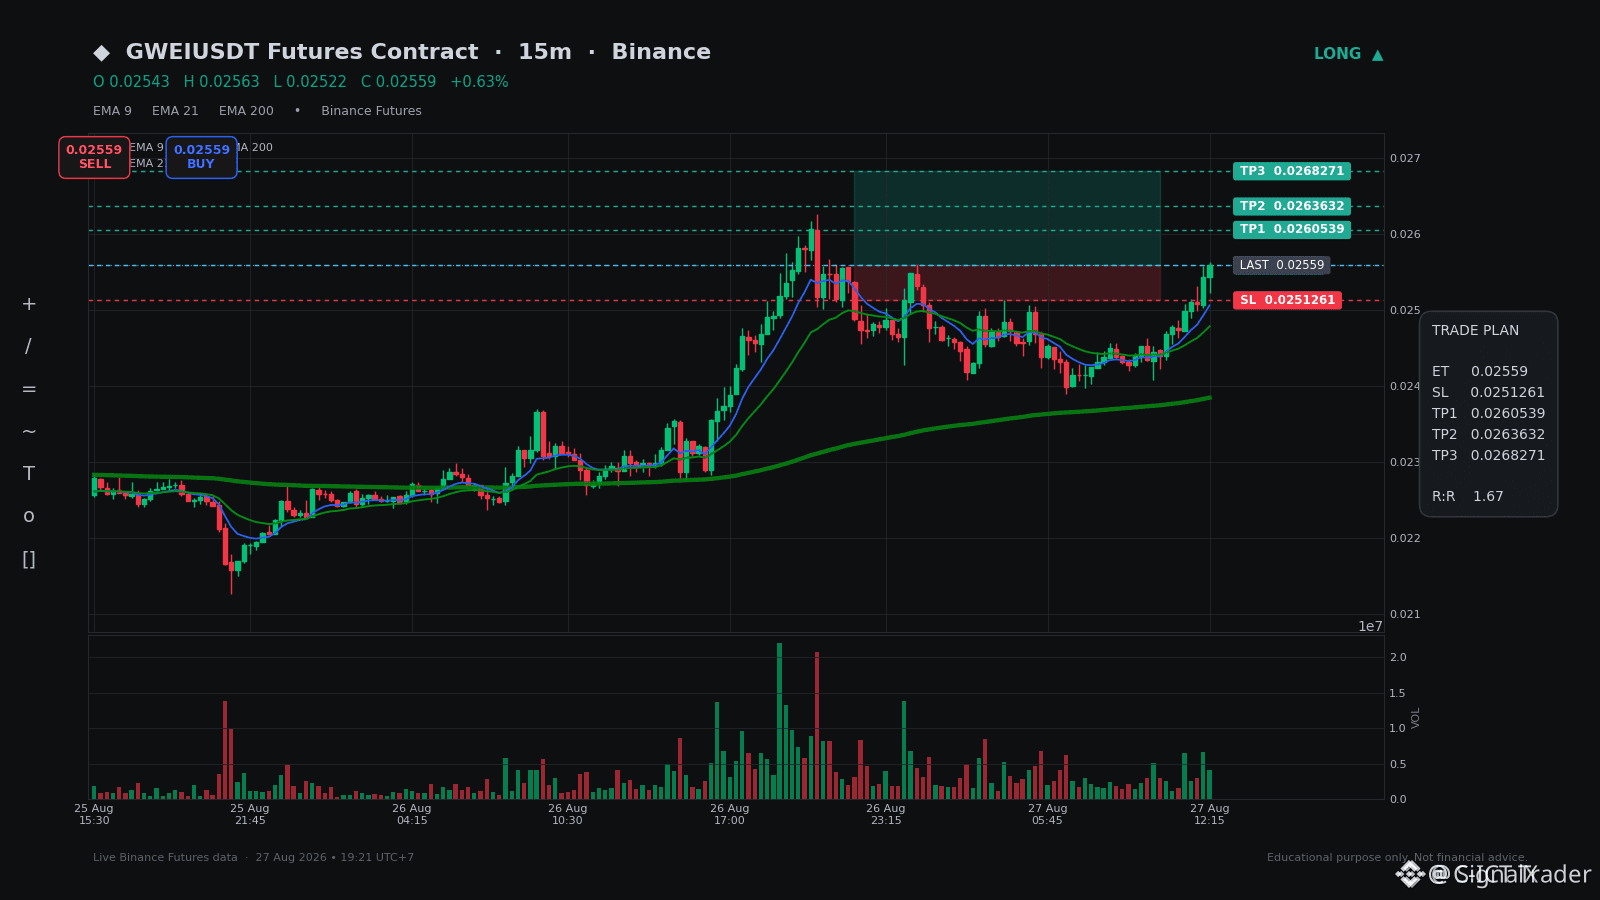Hit the red SELL 0.02559 button

point(94,157)
